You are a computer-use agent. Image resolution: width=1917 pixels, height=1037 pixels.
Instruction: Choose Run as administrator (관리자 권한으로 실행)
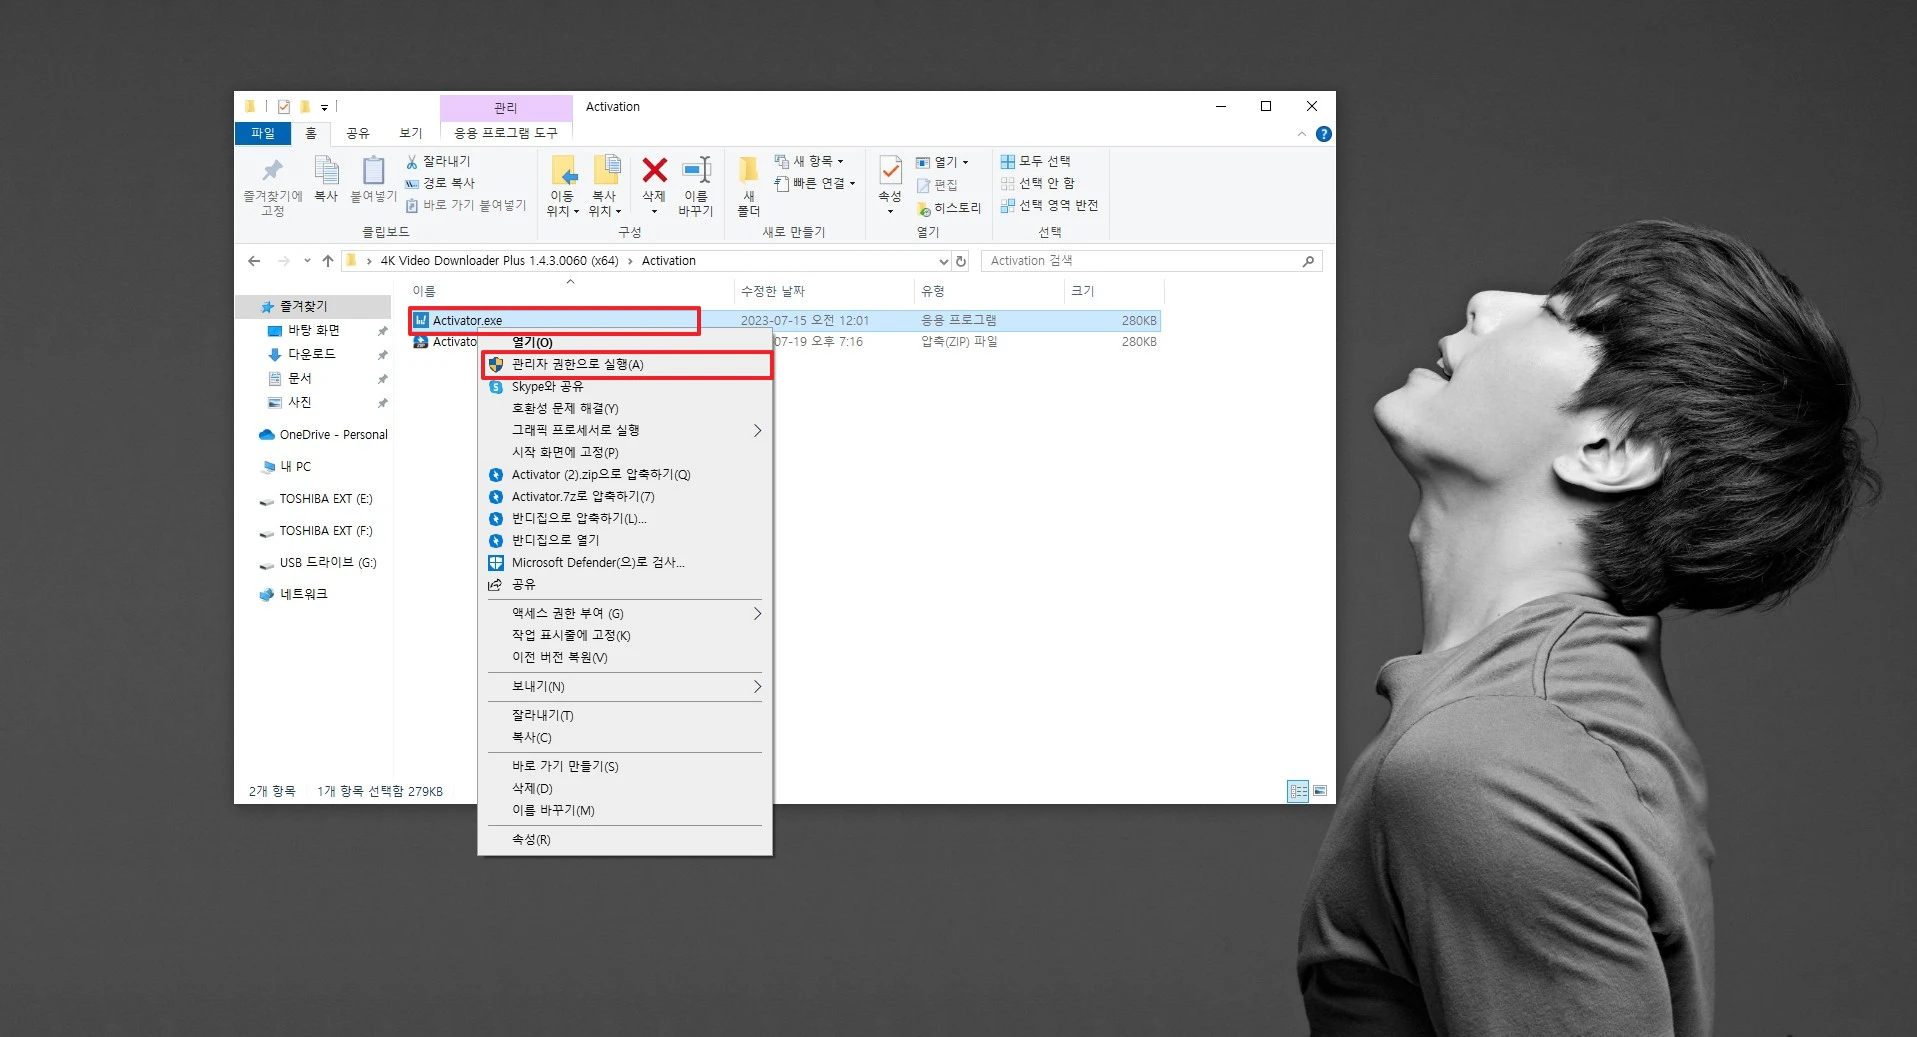[x=627, y=365]
